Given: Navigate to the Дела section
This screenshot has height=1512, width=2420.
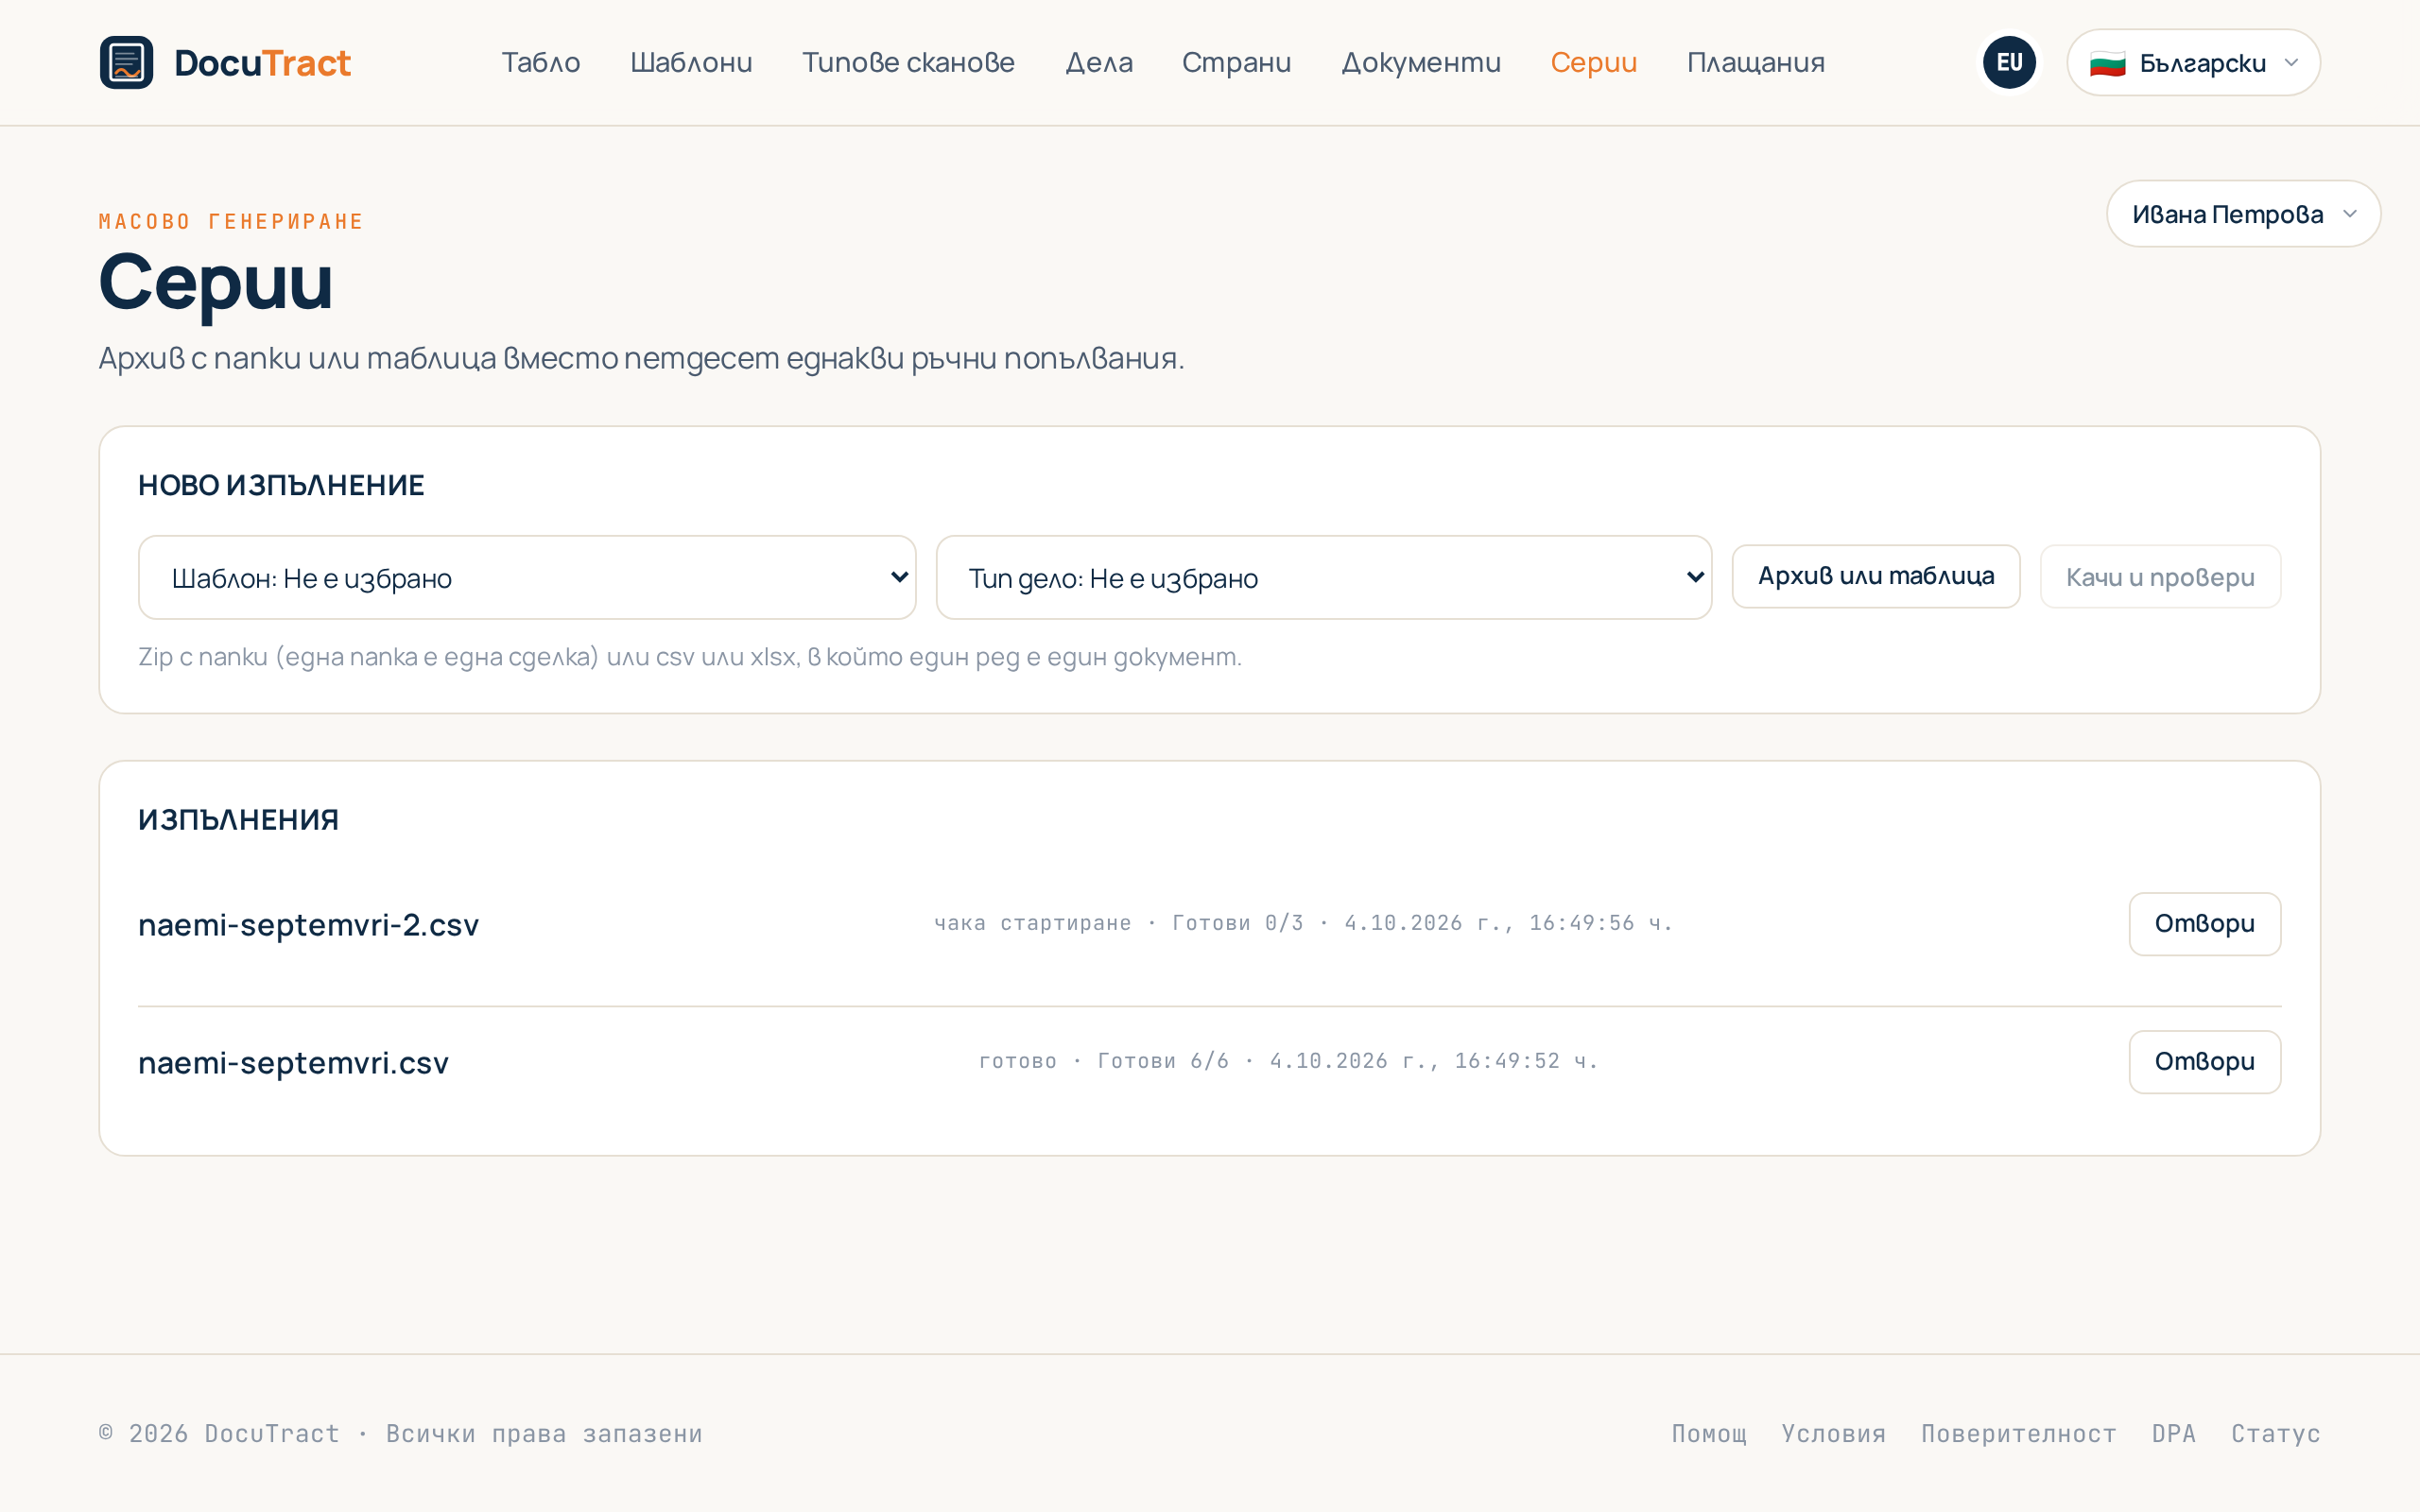Looking at the screenshot, I should (x=1099, y=62).
